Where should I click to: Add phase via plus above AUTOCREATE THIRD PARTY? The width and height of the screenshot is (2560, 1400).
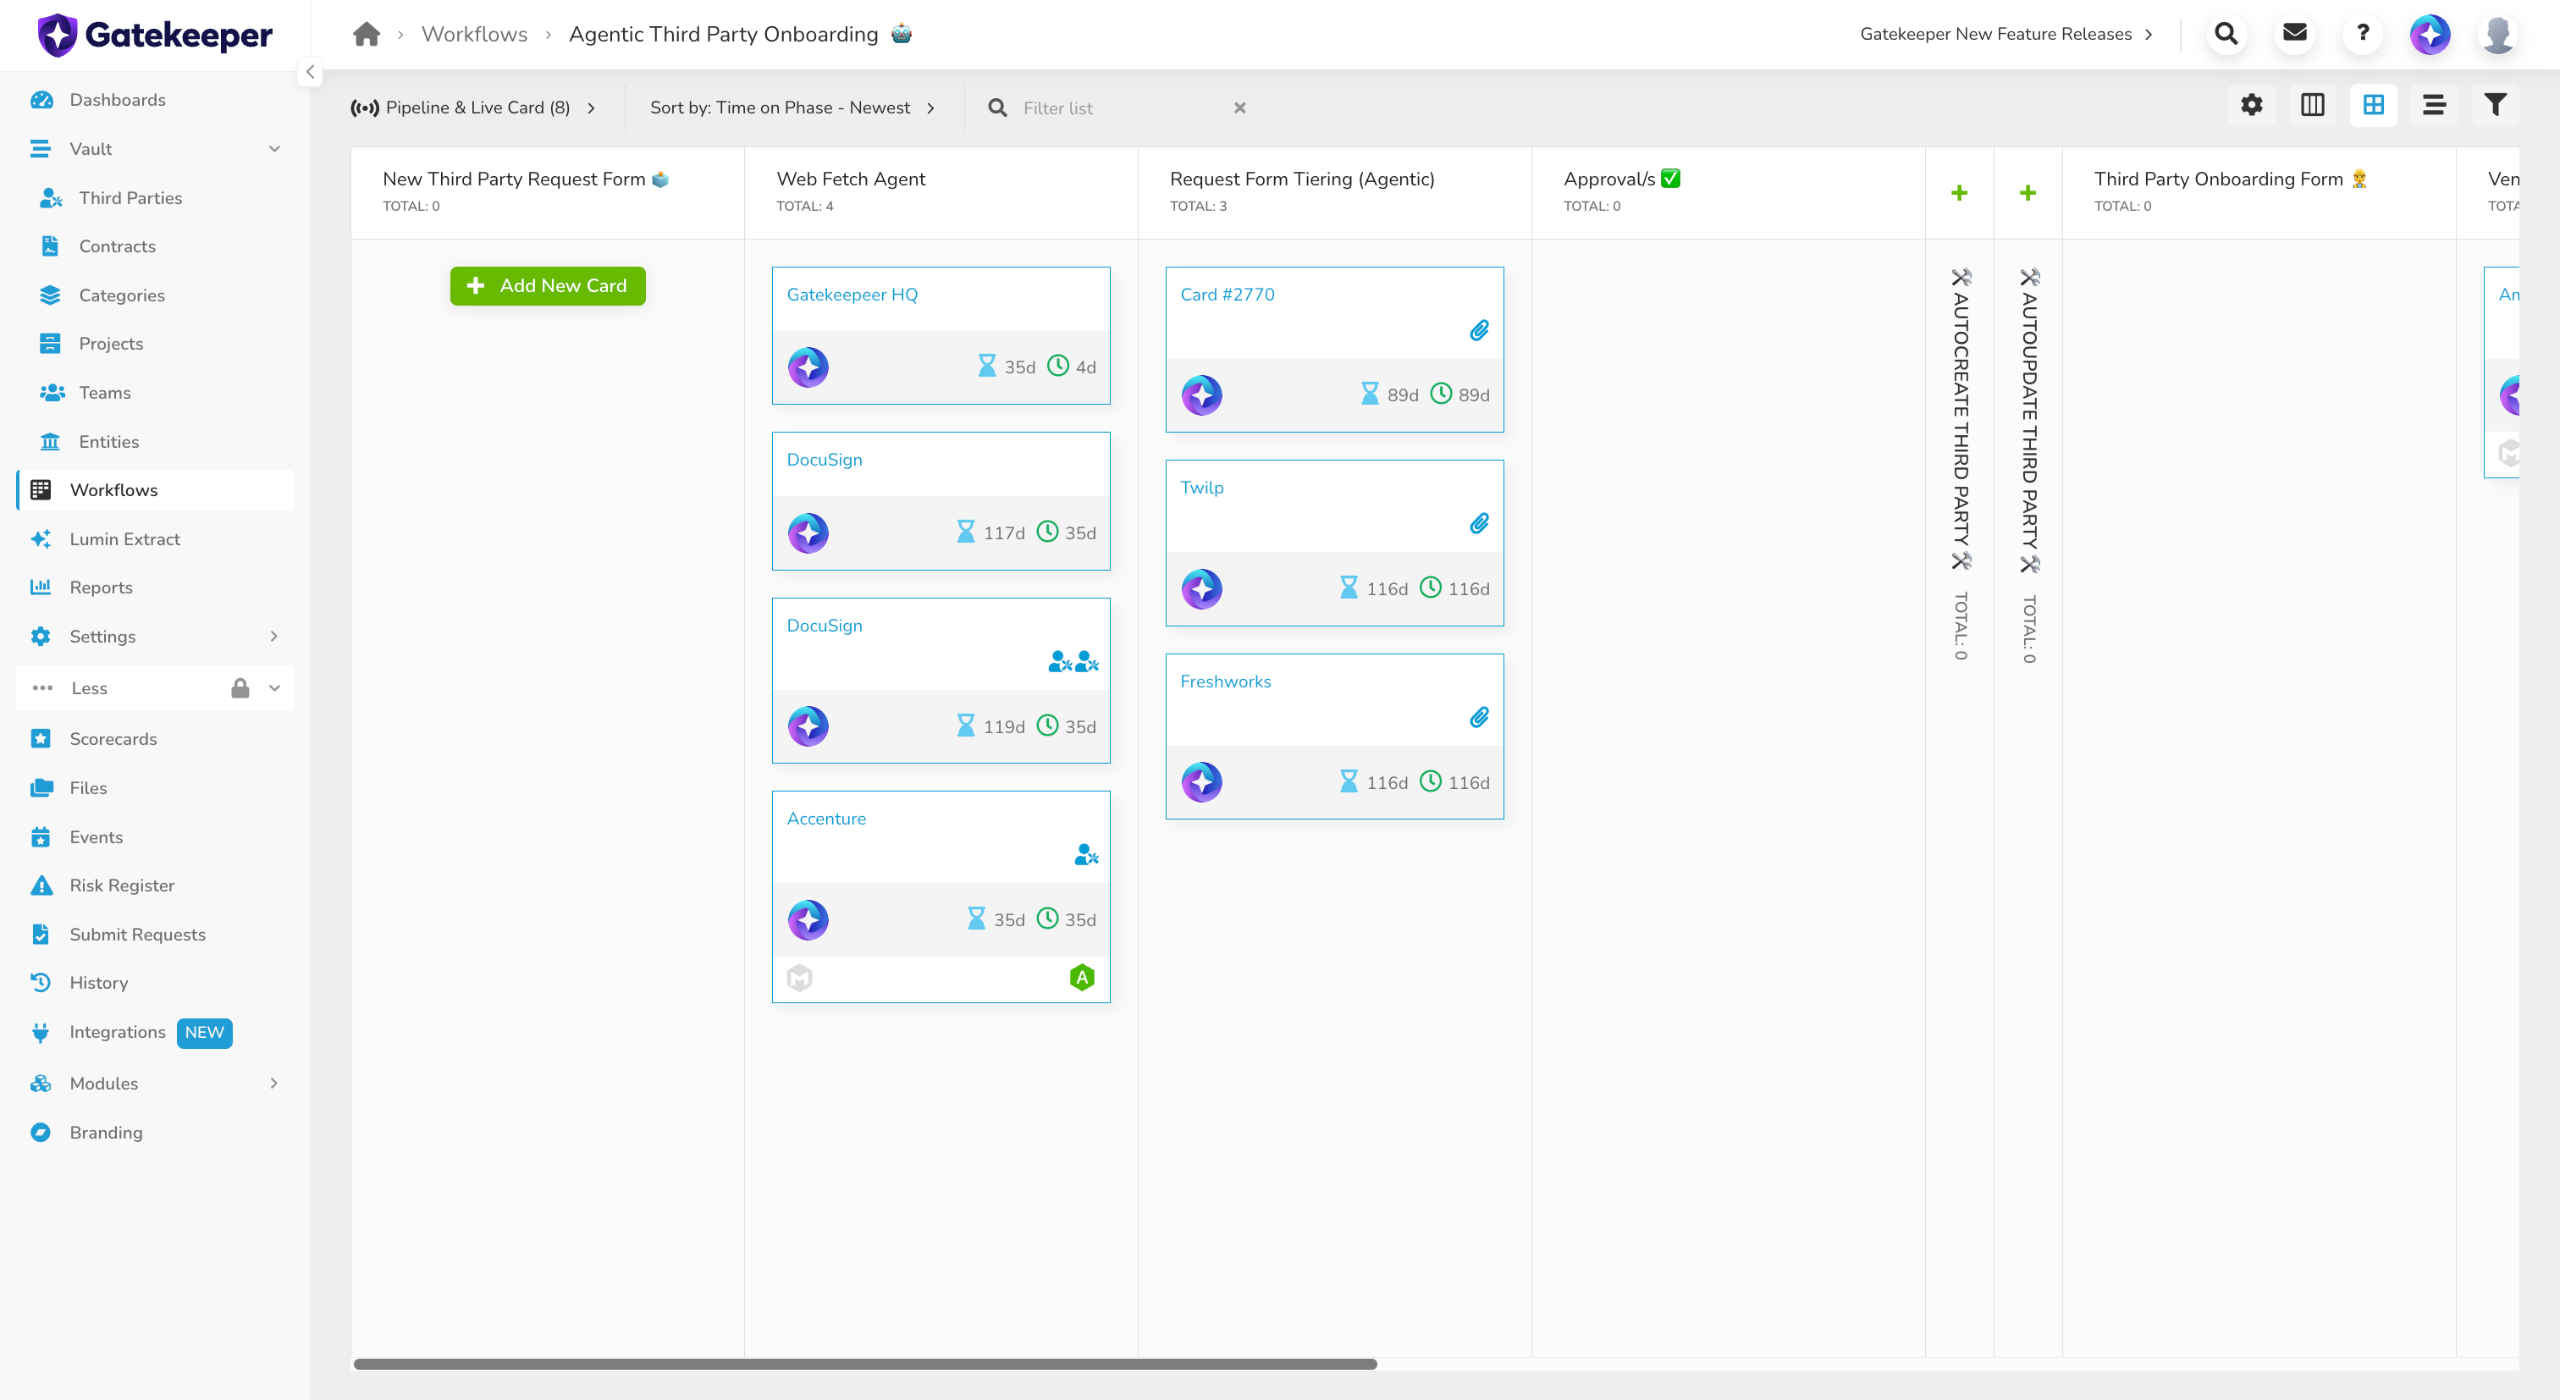coord(1959,193)
